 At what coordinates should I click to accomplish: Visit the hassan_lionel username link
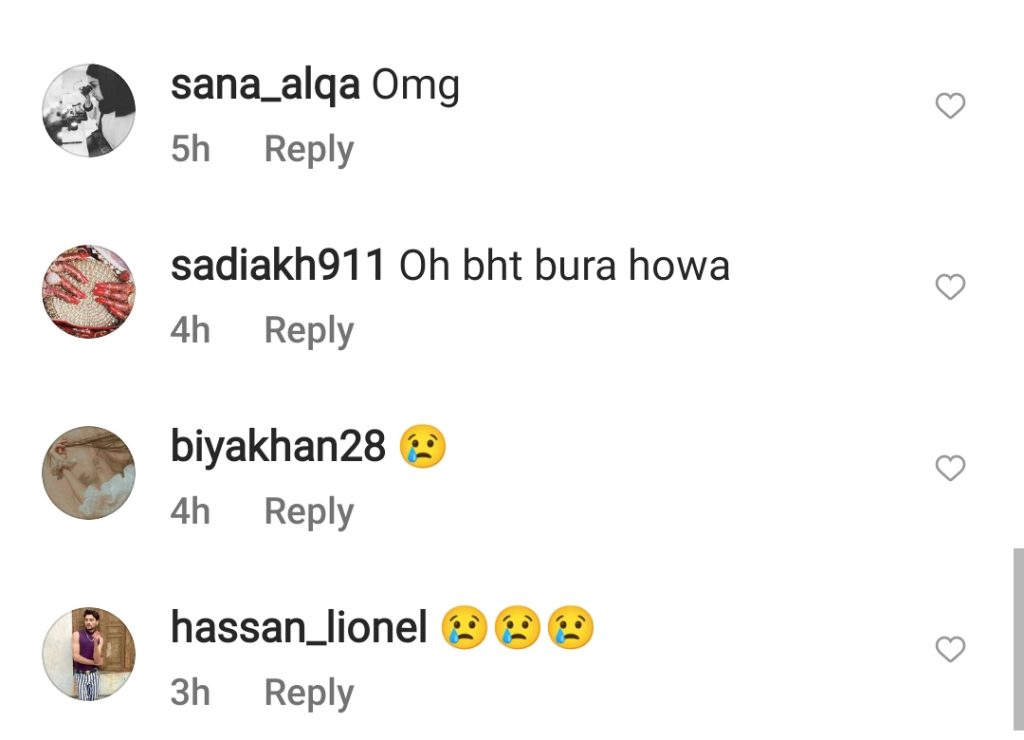299,627
